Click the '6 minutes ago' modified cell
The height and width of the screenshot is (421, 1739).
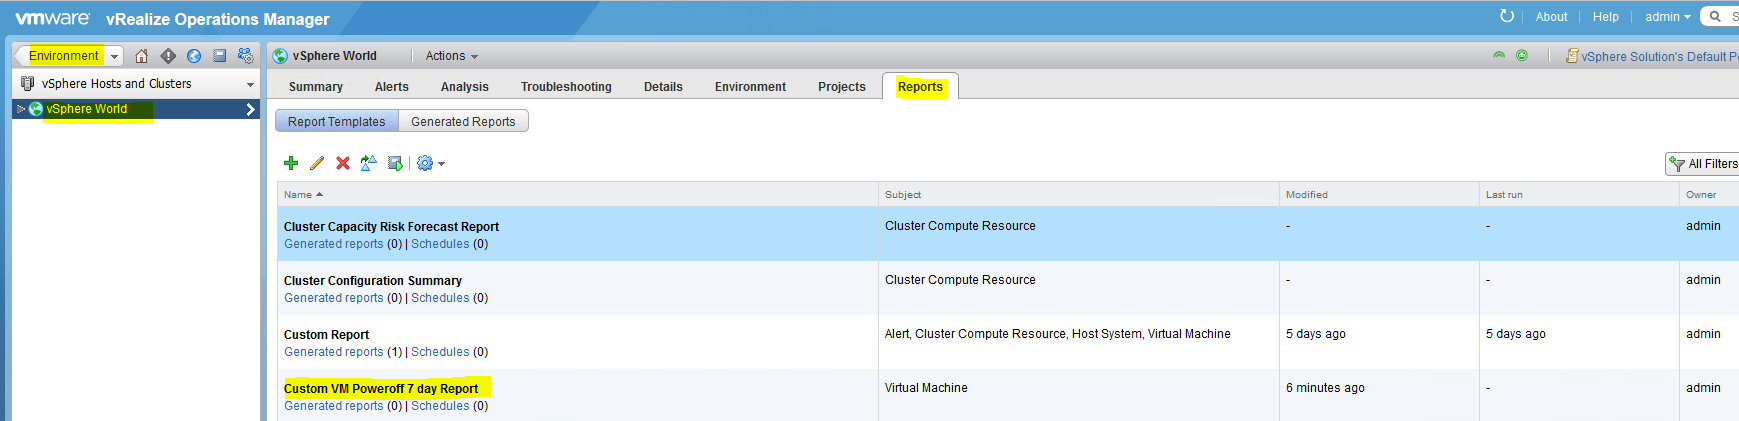click(x=1325, y=388)
